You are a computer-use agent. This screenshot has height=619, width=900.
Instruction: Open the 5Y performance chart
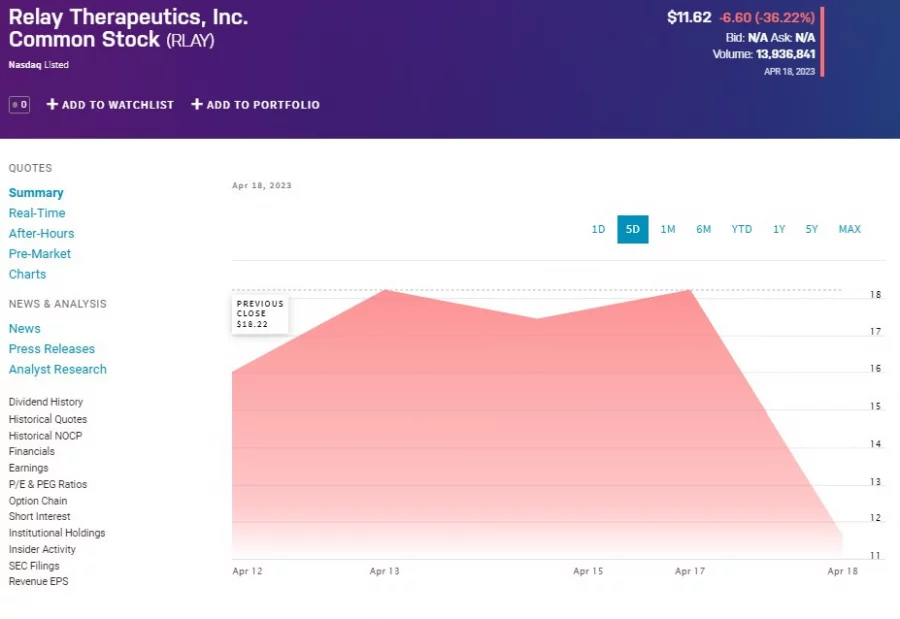(x=811, y=229)
